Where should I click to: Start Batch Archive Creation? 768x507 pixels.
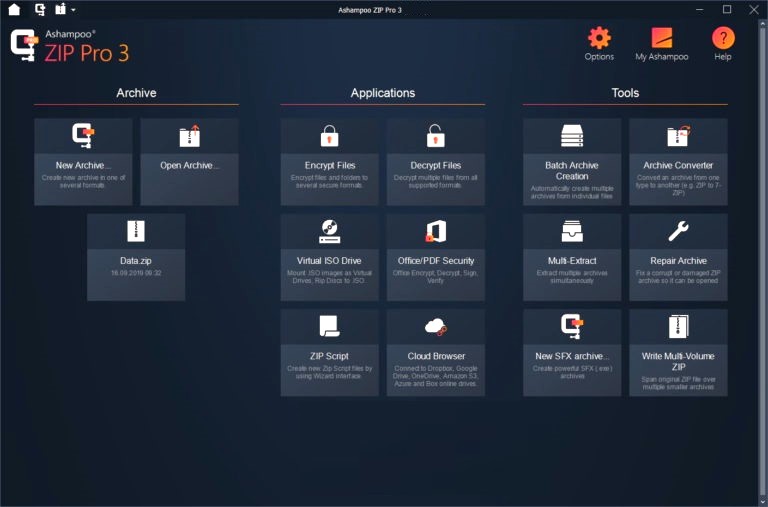[x=572, y=162]
